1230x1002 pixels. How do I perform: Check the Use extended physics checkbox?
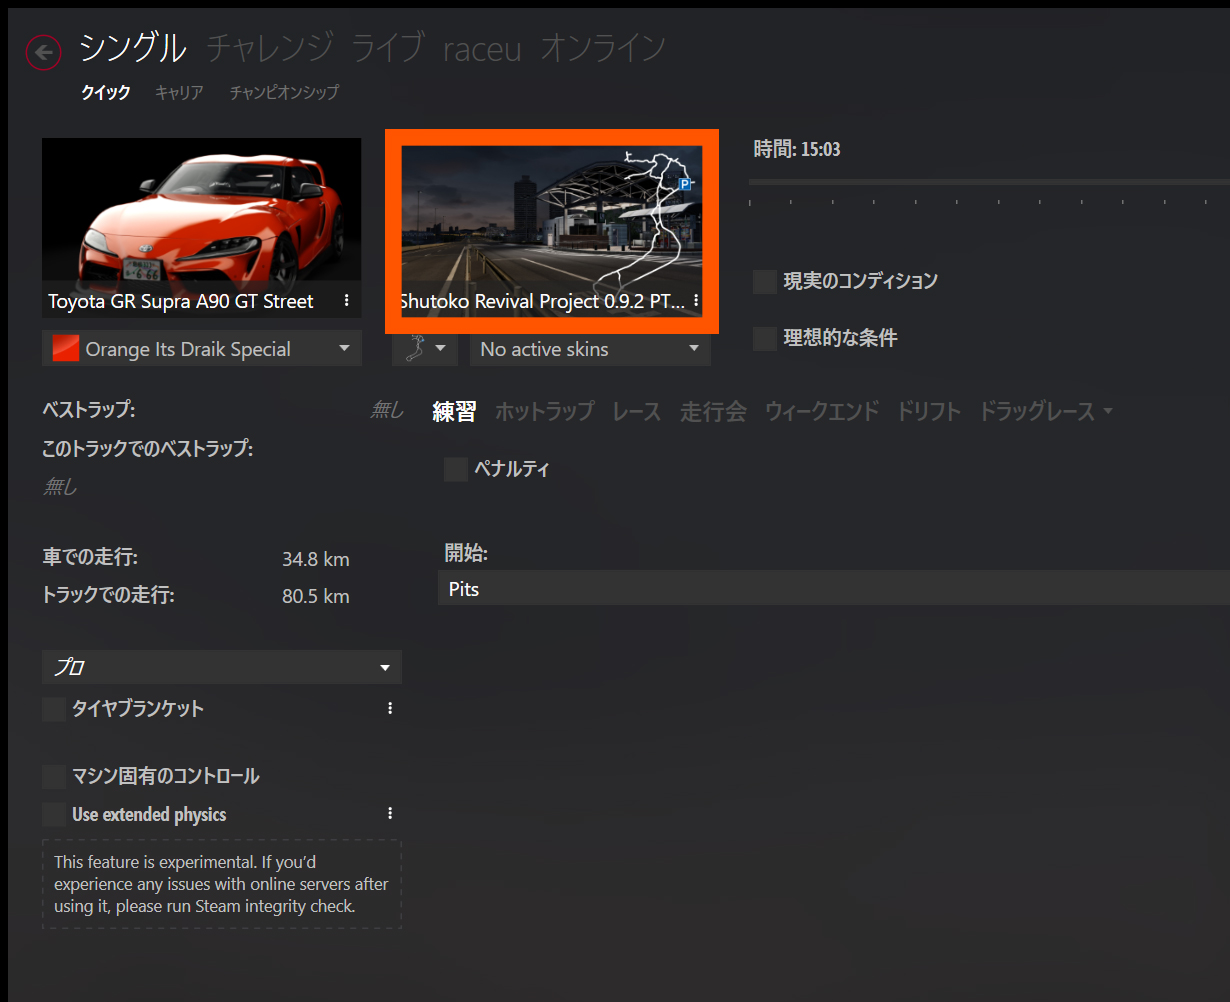click(54, 815)
